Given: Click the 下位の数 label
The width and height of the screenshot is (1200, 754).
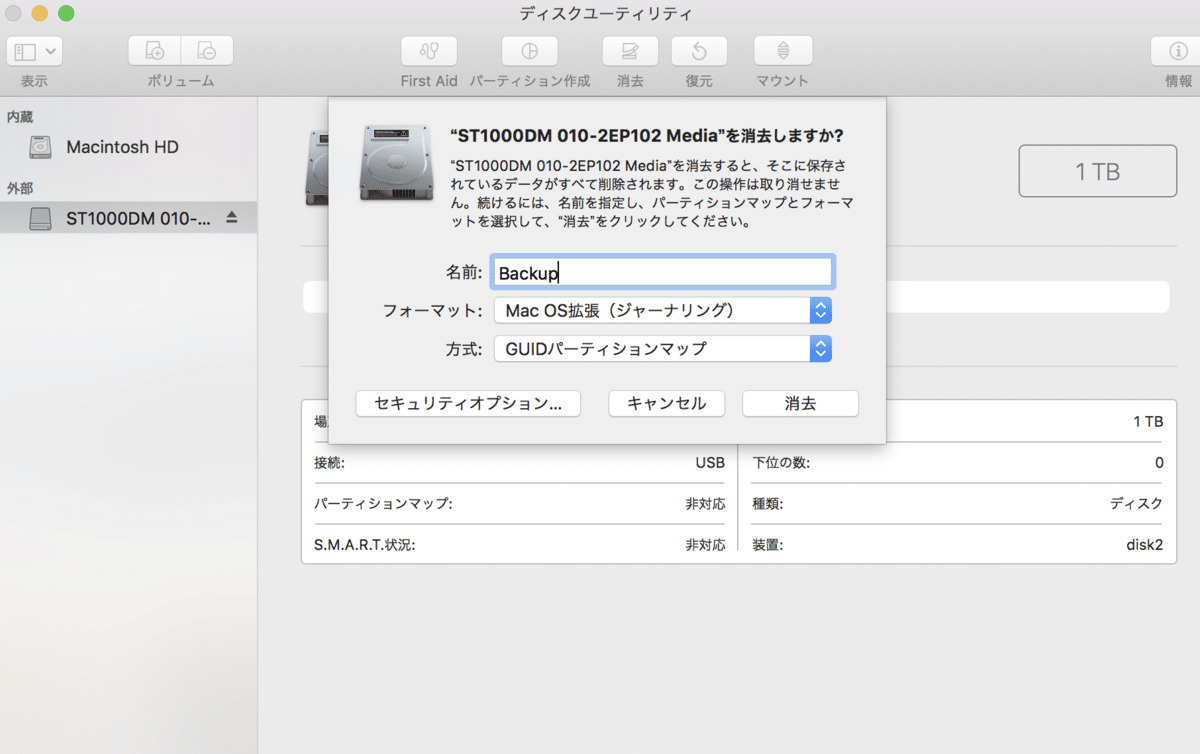Looking at the screenshot, I should [x=781, y=463].
